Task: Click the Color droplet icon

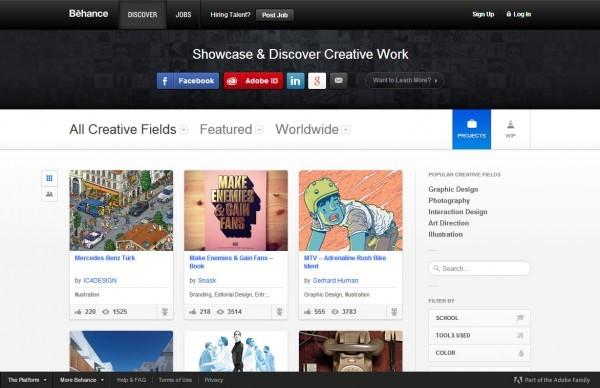Action: click(x=521, y=353)
